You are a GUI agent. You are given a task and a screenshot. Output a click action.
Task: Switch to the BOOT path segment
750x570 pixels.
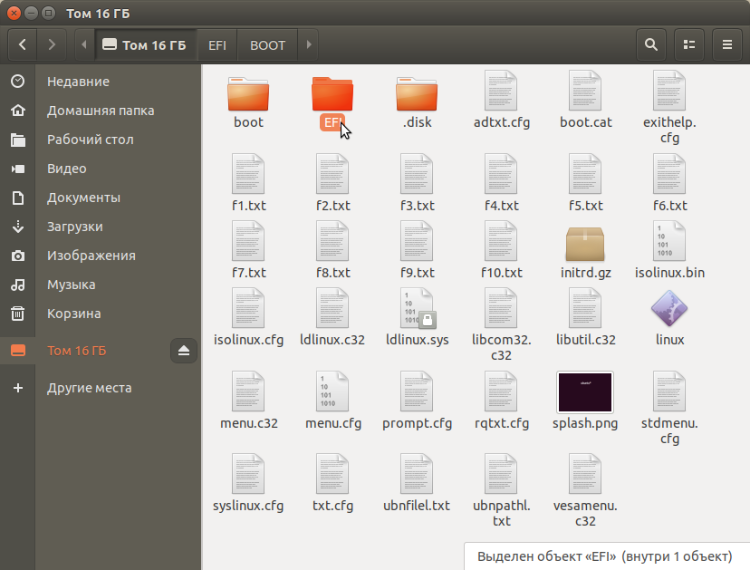(x=267, y=45)
